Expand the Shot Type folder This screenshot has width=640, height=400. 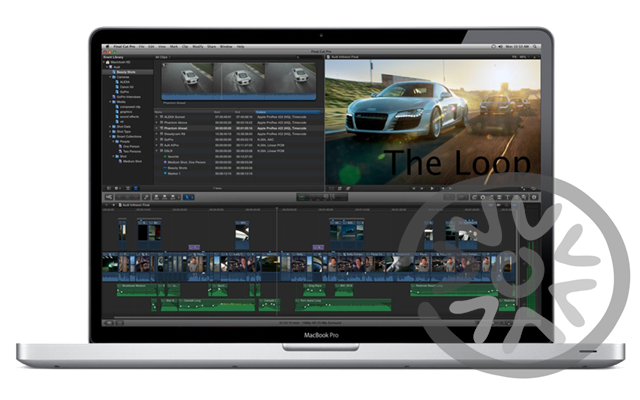(x=110, y=131)
